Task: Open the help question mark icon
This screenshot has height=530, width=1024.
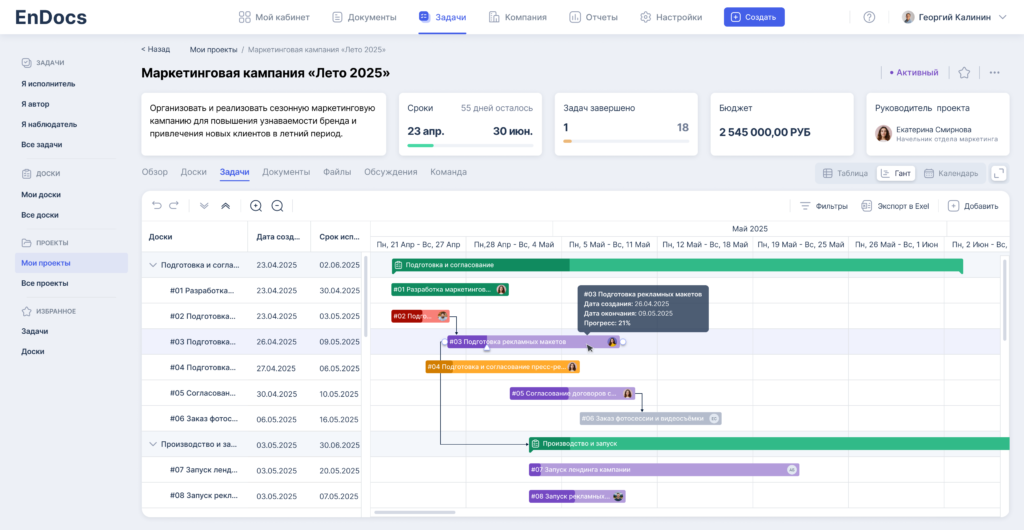Action: [x=869, y=17]
